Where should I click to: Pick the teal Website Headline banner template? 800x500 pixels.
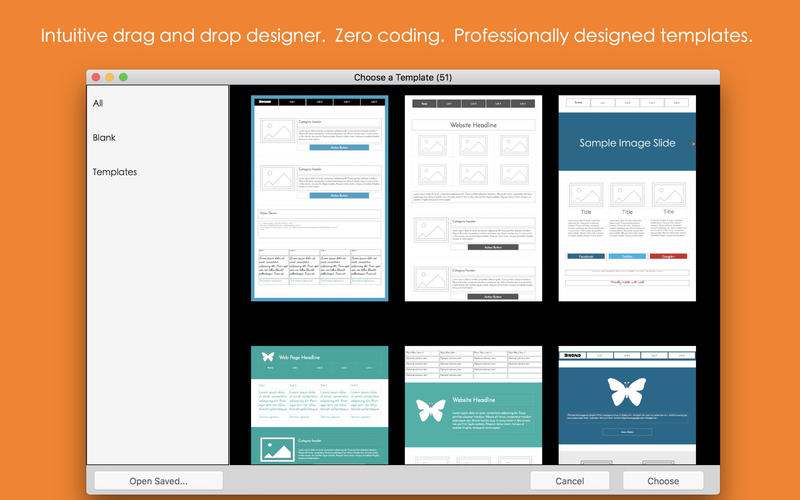[473, 405]
